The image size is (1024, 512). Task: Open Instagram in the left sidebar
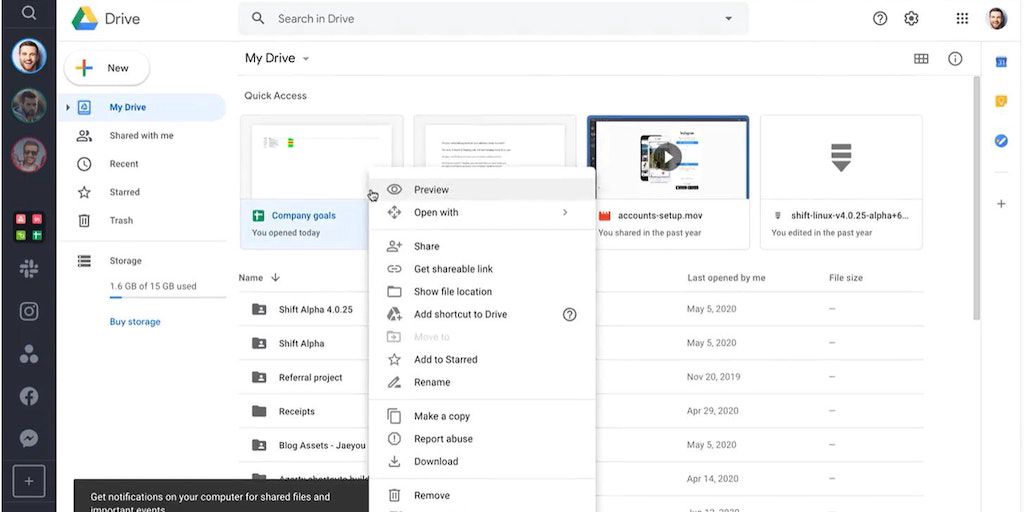coord(28,311)
